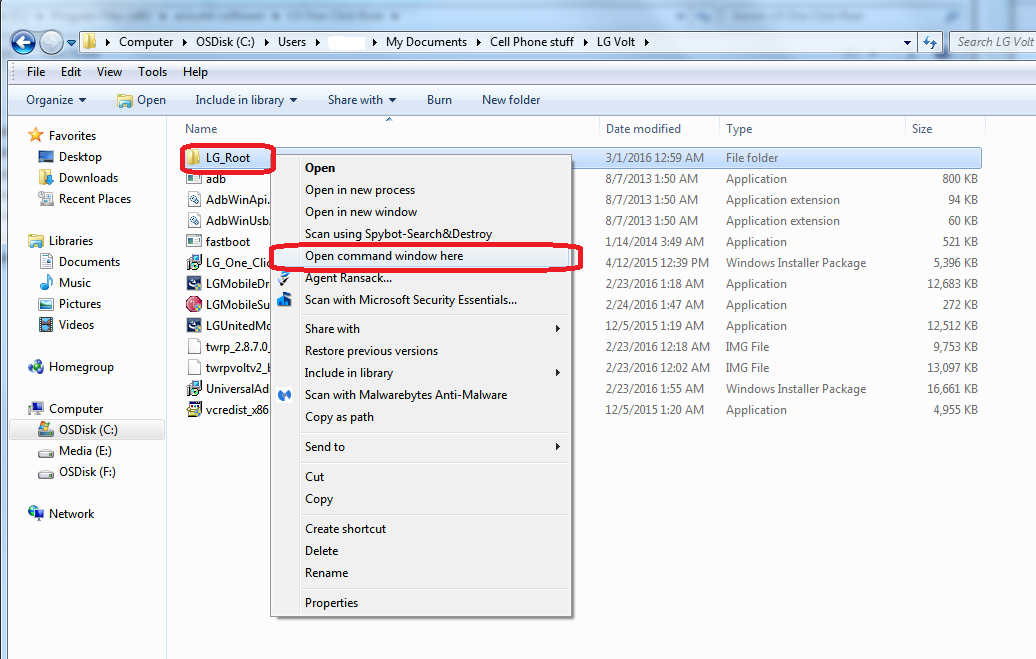Select twrpvoltv2 image file
Viewport: 1036px width, 659px height.
click(x=194, y=368)
